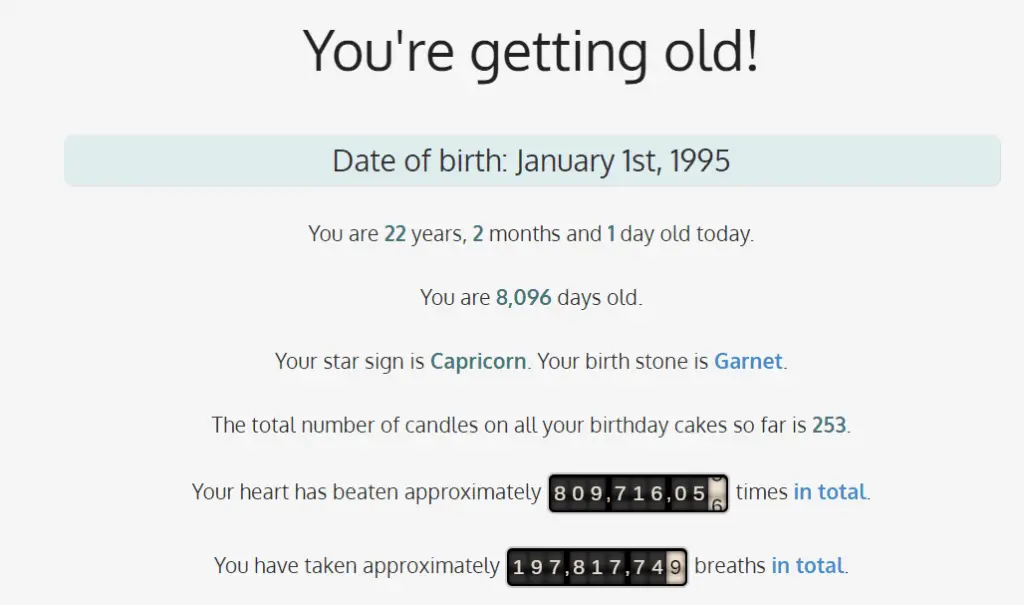1024x605 pixels.
Task: Click the Date of birth banner
Action: click(532, 161)
